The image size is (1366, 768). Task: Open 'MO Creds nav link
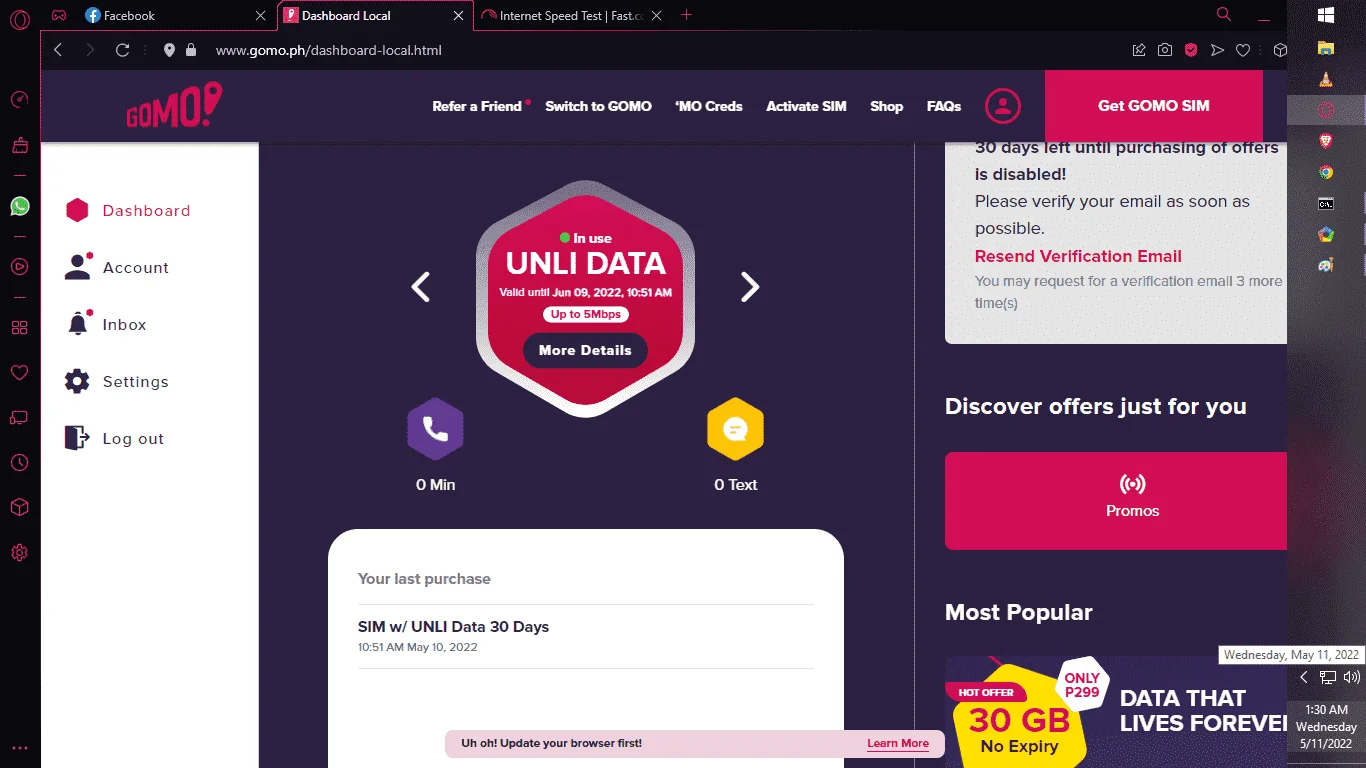[709, 106]
